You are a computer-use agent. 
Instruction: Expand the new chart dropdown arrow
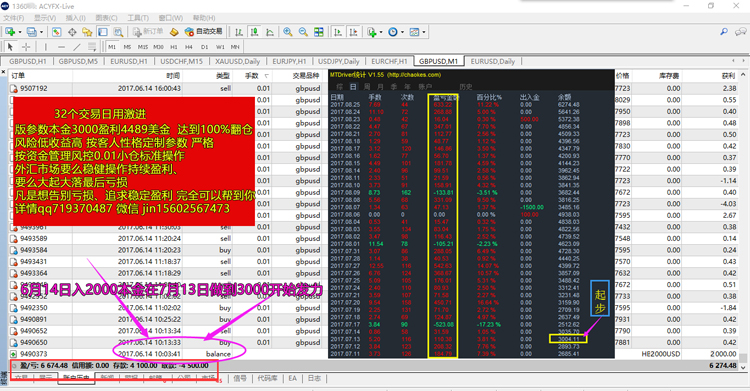[x=20, y=32]
